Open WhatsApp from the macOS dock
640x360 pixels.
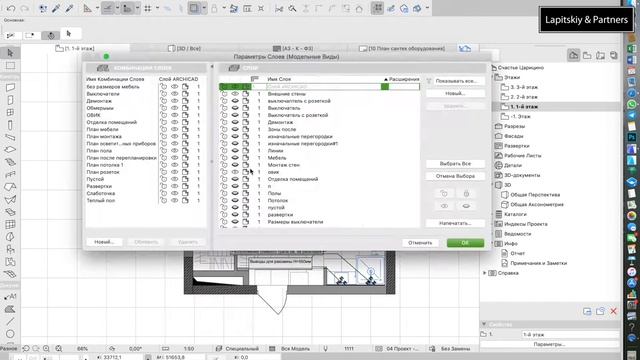(x=632, y=104)
